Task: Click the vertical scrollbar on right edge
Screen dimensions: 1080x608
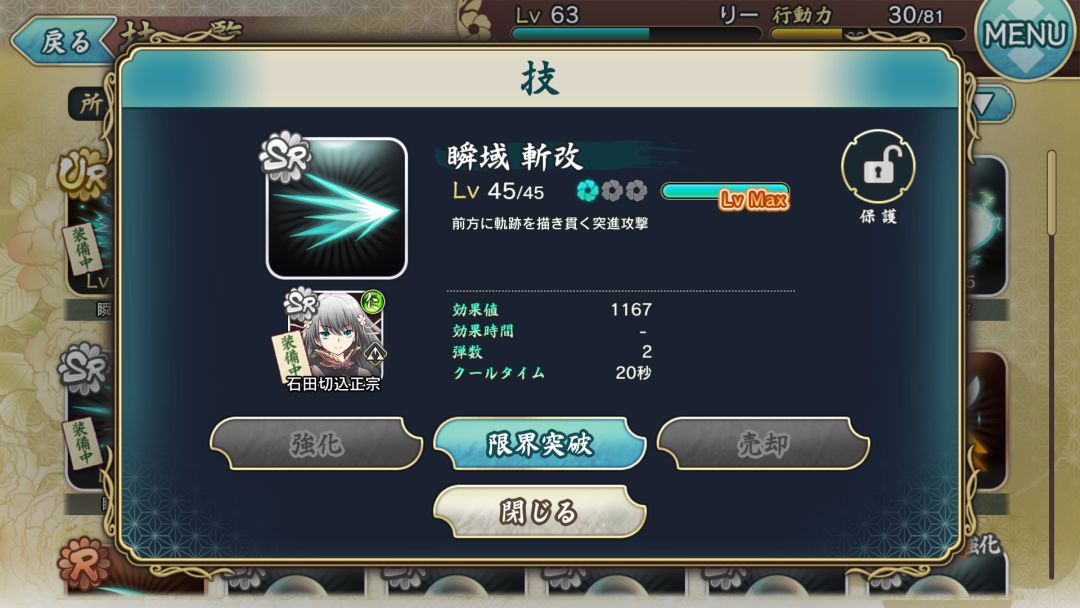Action: [x=1052, y=365]
